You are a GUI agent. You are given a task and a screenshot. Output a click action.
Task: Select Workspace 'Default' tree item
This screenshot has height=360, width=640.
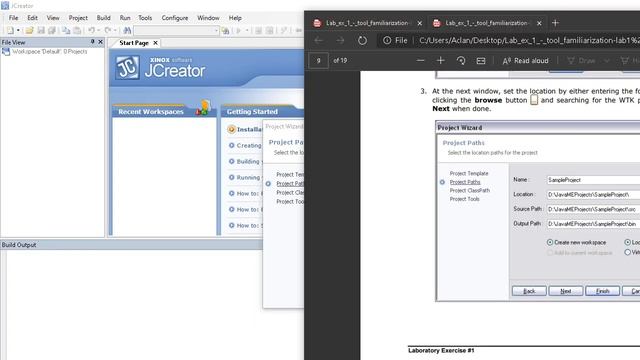[x=45, y=51]
